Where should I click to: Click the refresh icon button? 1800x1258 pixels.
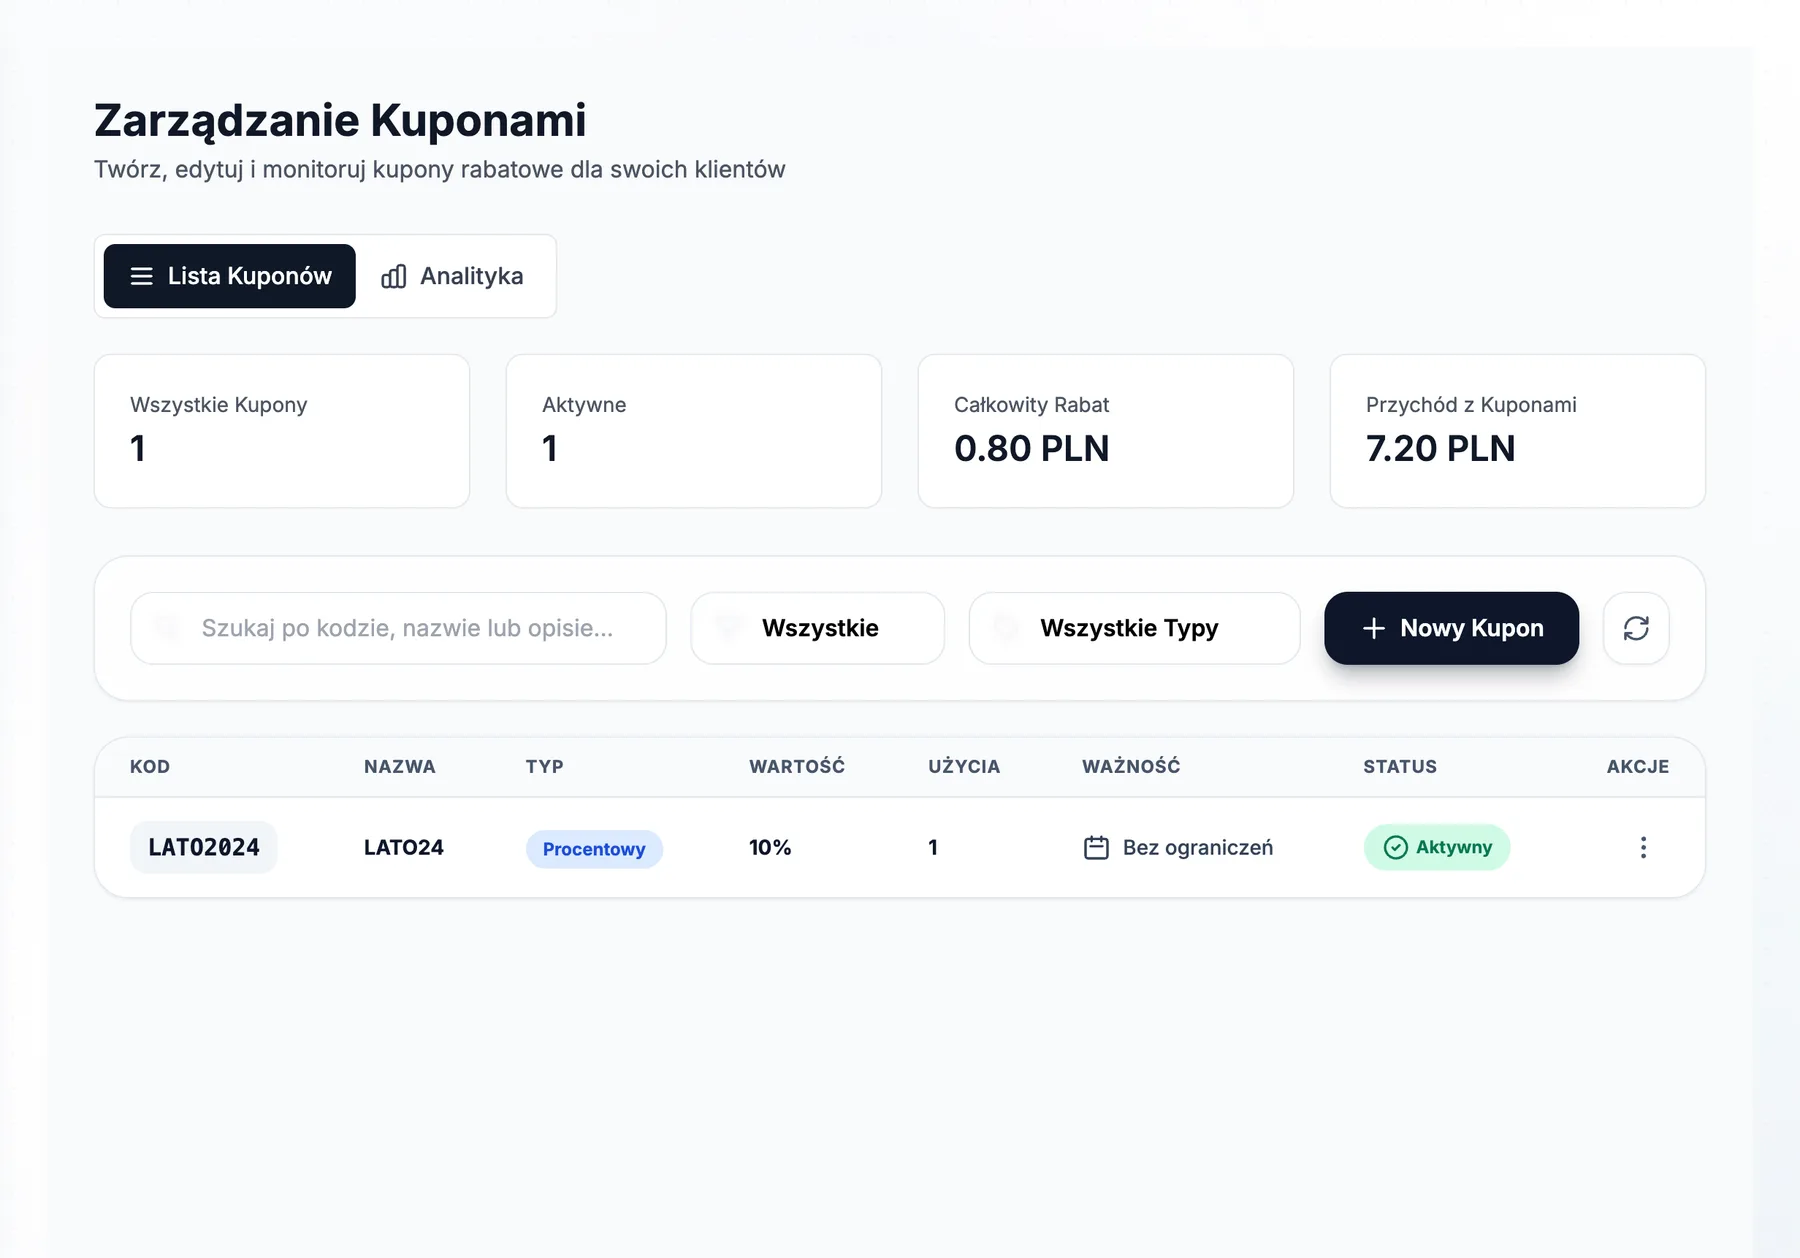[x=1636, y=628]
